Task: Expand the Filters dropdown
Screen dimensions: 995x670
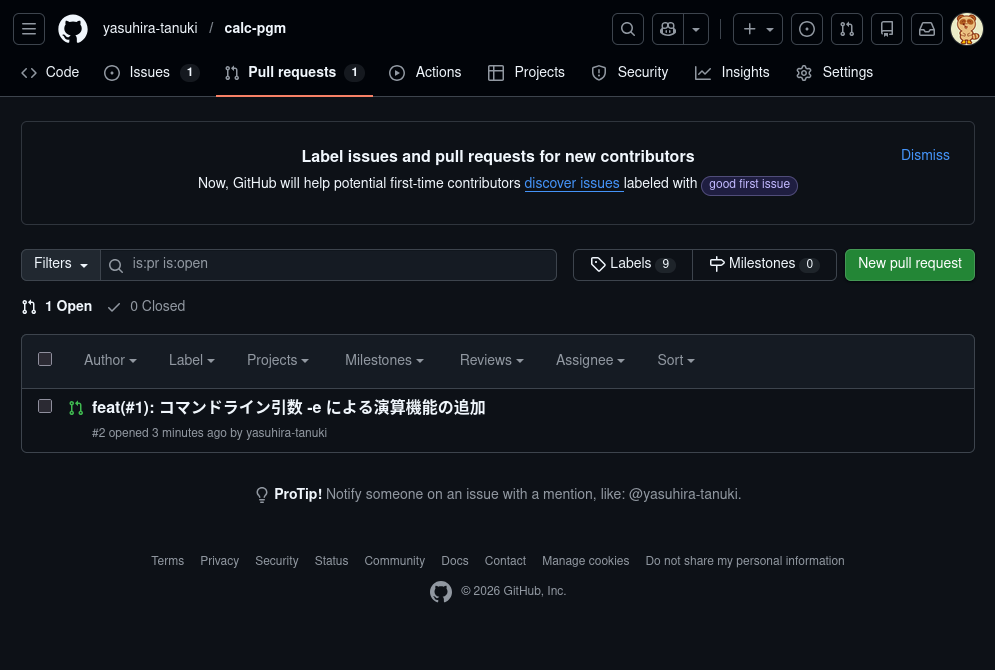Action: pos(61,264)
